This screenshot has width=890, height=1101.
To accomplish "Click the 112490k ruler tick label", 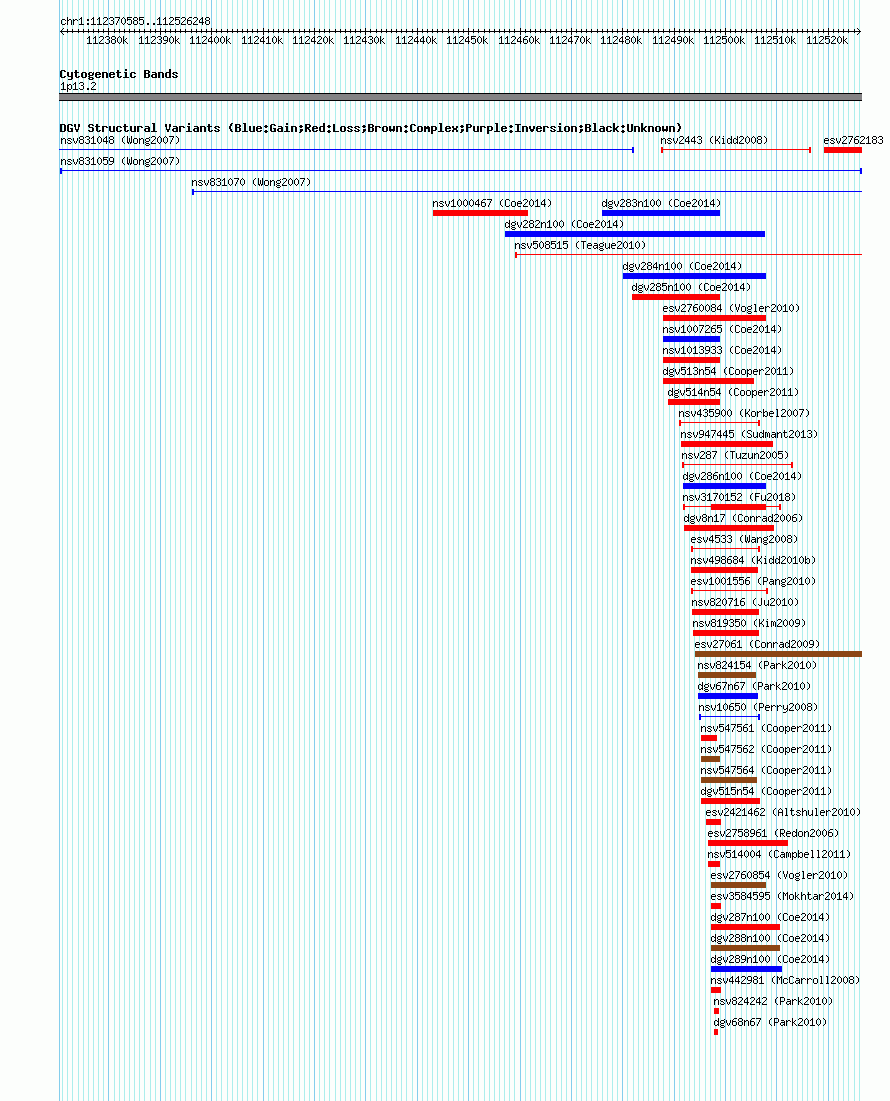I will [672, 41].
